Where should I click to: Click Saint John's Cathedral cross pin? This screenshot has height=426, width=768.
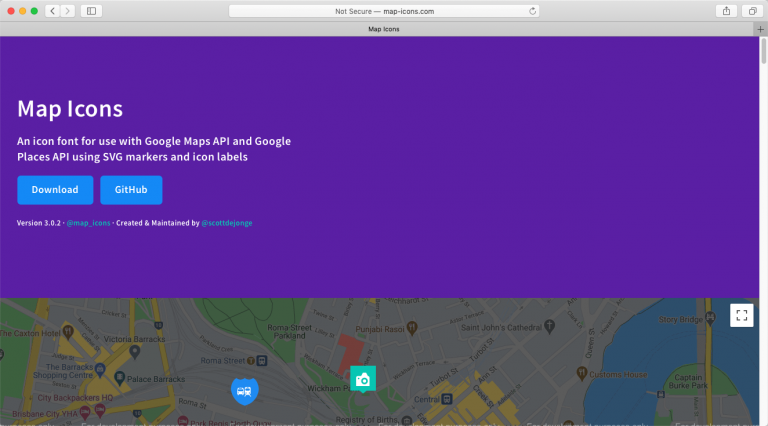tap(550, 326)
